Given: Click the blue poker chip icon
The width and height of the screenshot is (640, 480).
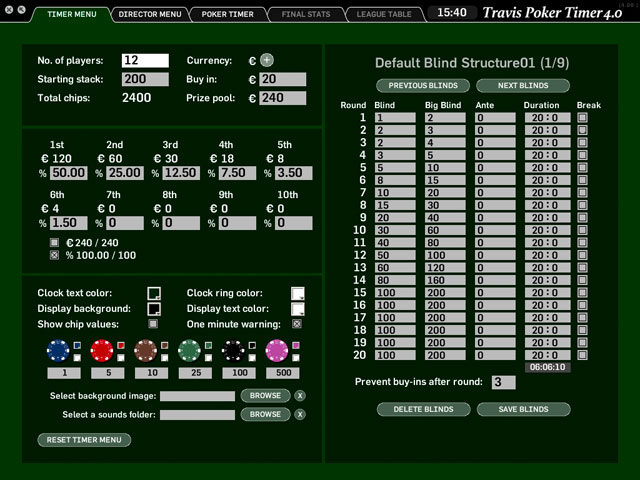Looking at the screenshot, I should pos(58,351).
